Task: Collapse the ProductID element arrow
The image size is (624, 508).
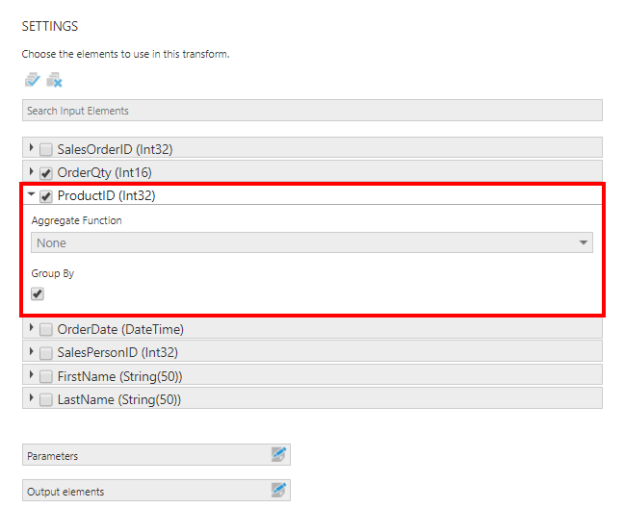Action: click(31, 195)
